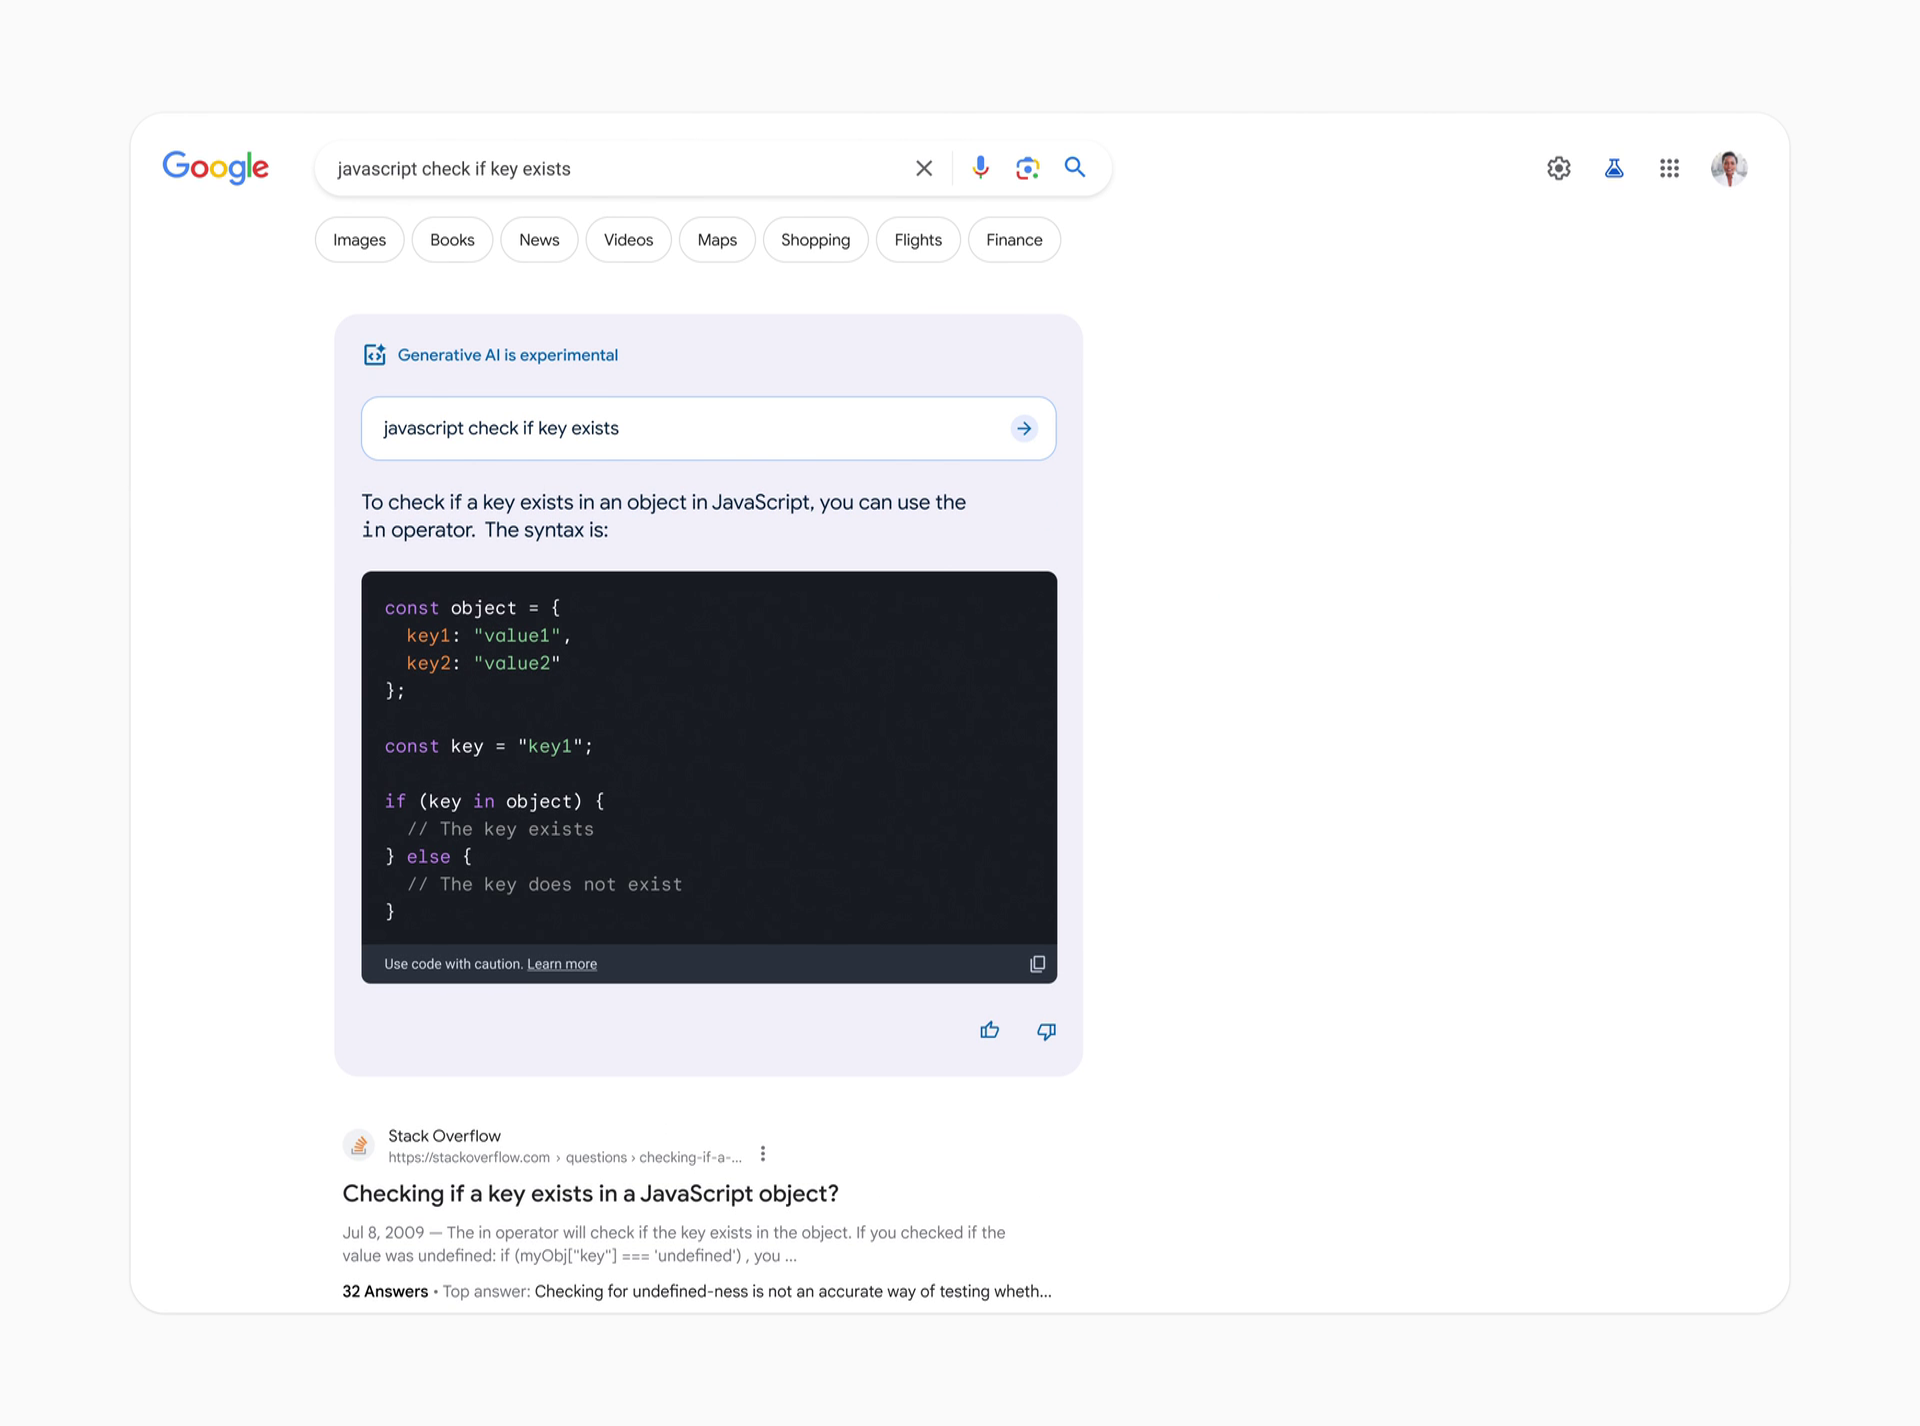Switch to Images filter

(359, 240)
